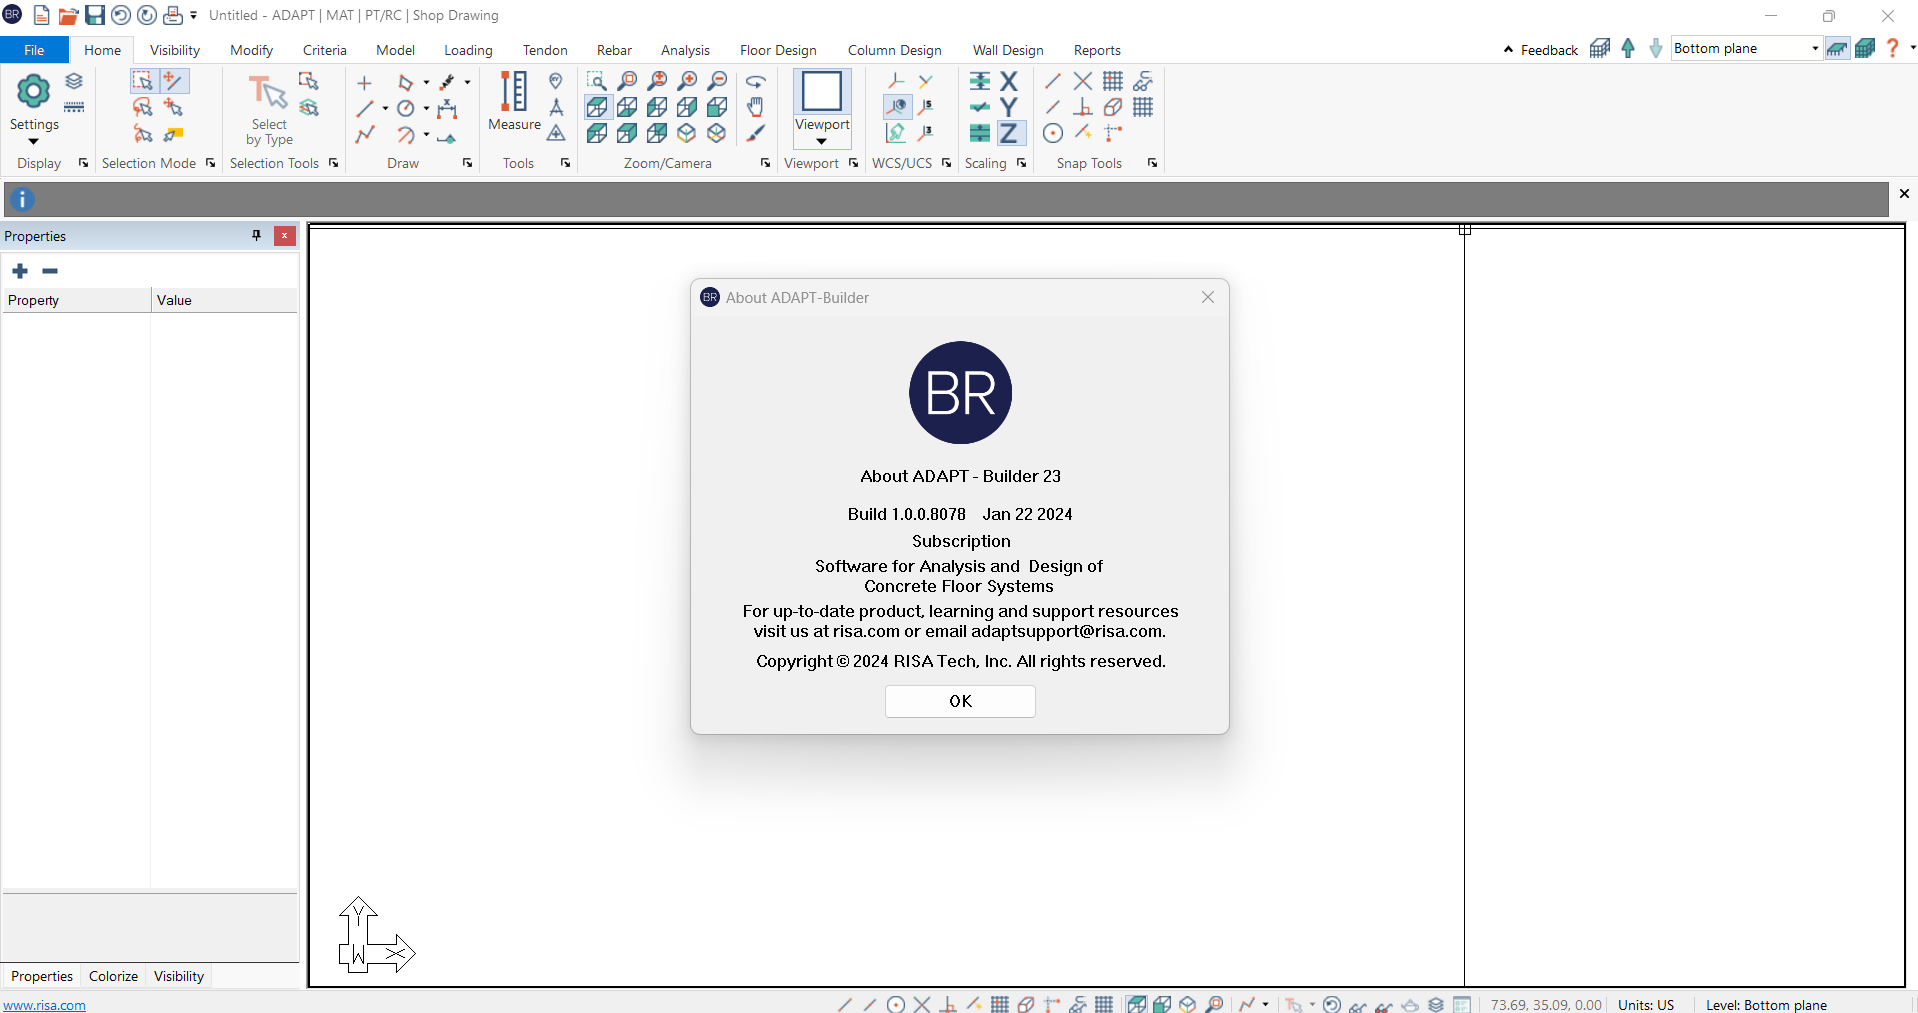The width and height of the screenshot is (1918, 1013).
Task: Expand the Viewport dropdown arrow
Action: click(x=822, y=142)
